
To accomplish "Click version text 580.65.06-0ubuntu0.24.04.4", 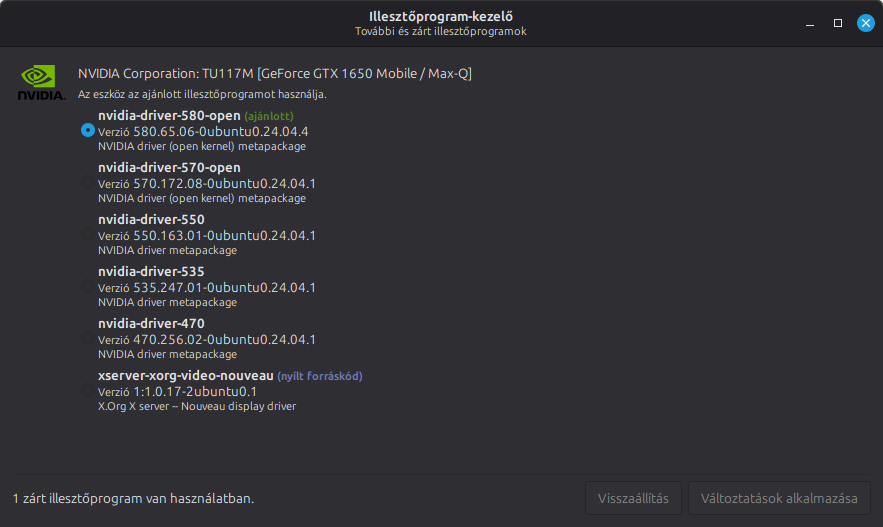I will point(220,131).
